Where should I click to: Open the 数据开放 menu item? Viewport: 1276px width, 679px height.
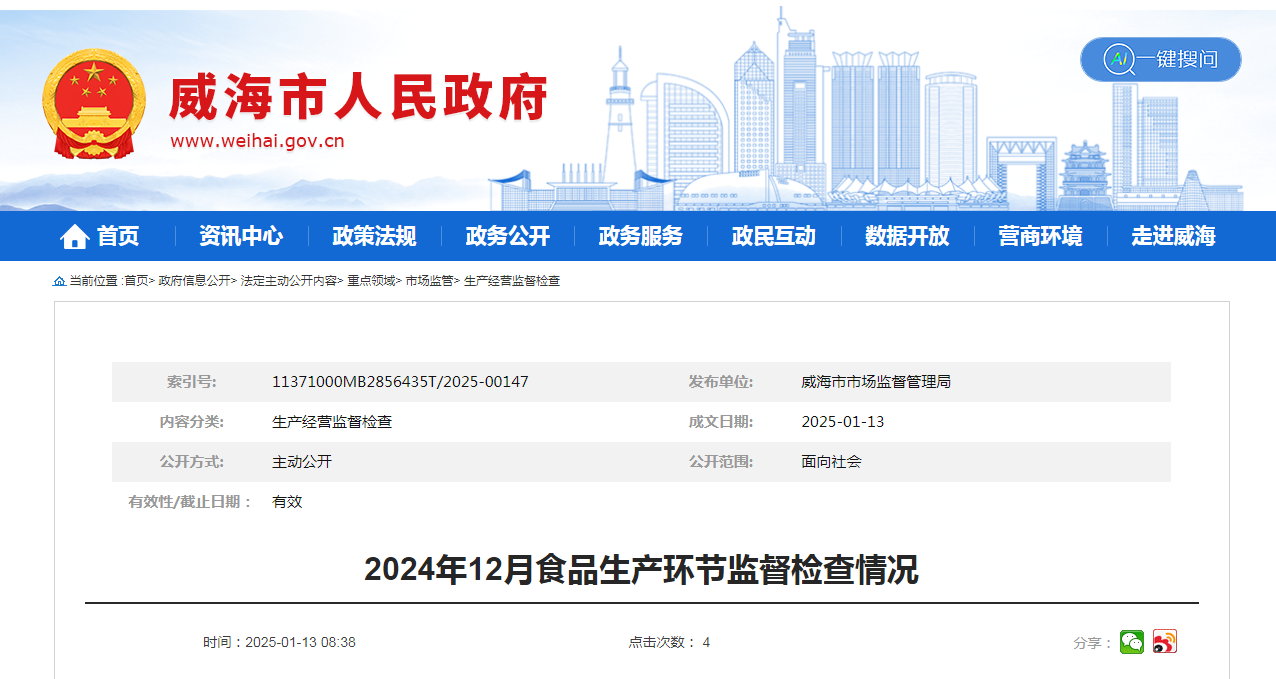pos(907,237)
